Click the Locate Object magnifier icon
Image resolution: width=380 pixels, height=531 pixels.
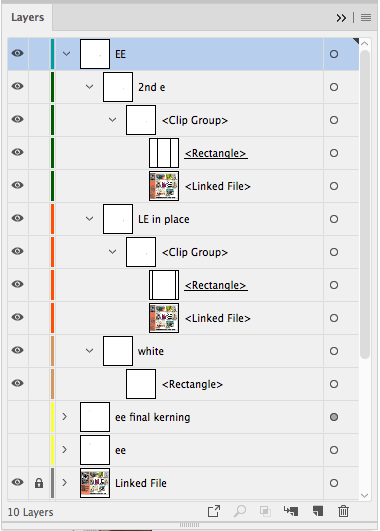[240, 511]
